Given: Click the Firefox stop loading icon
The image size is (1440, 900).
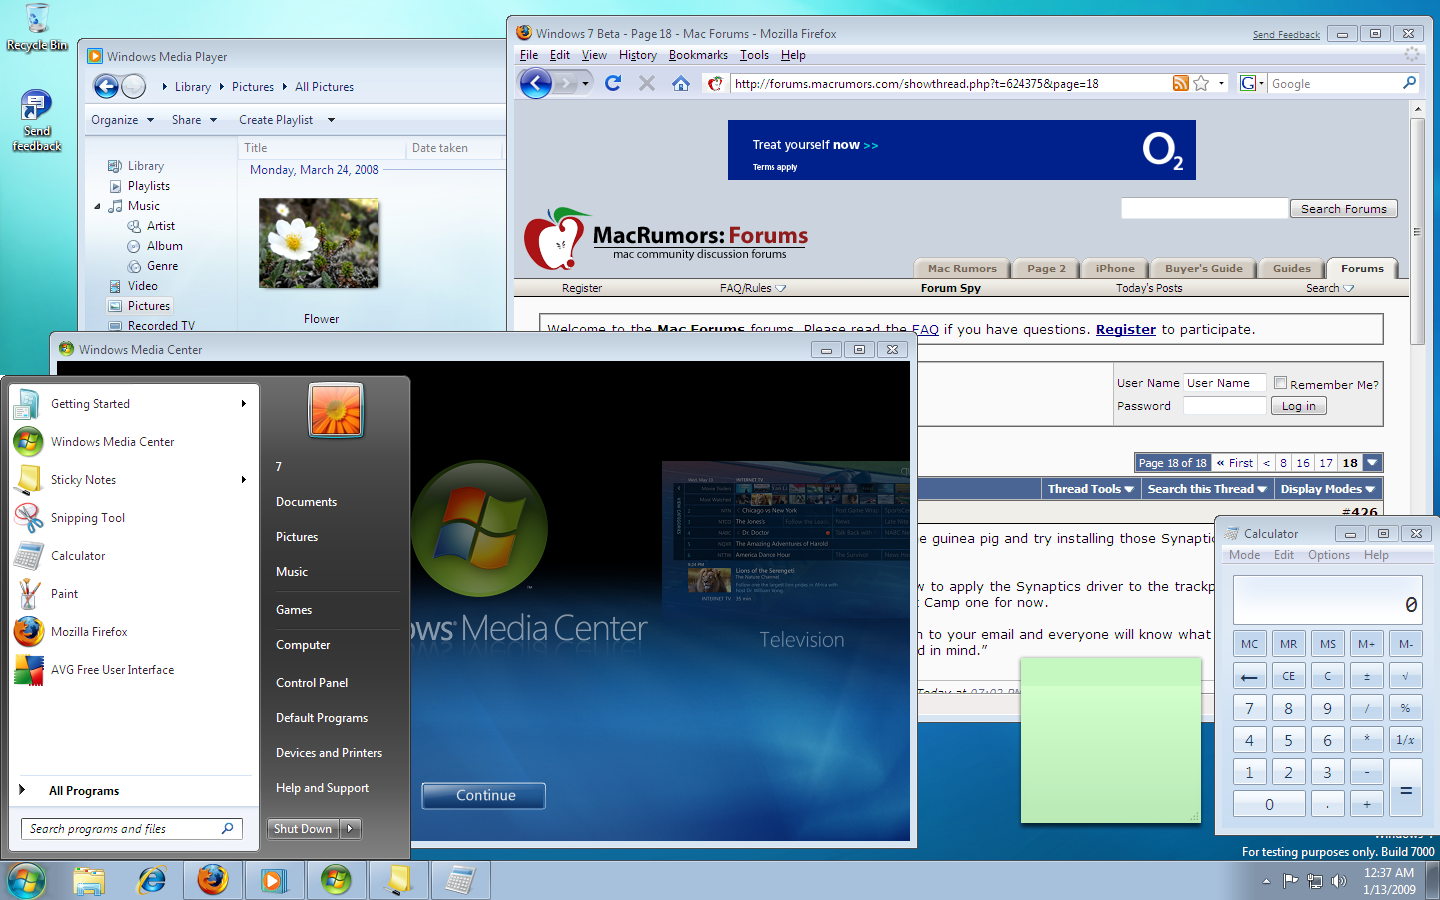Looking at the screenshot, I should [647, 83].
